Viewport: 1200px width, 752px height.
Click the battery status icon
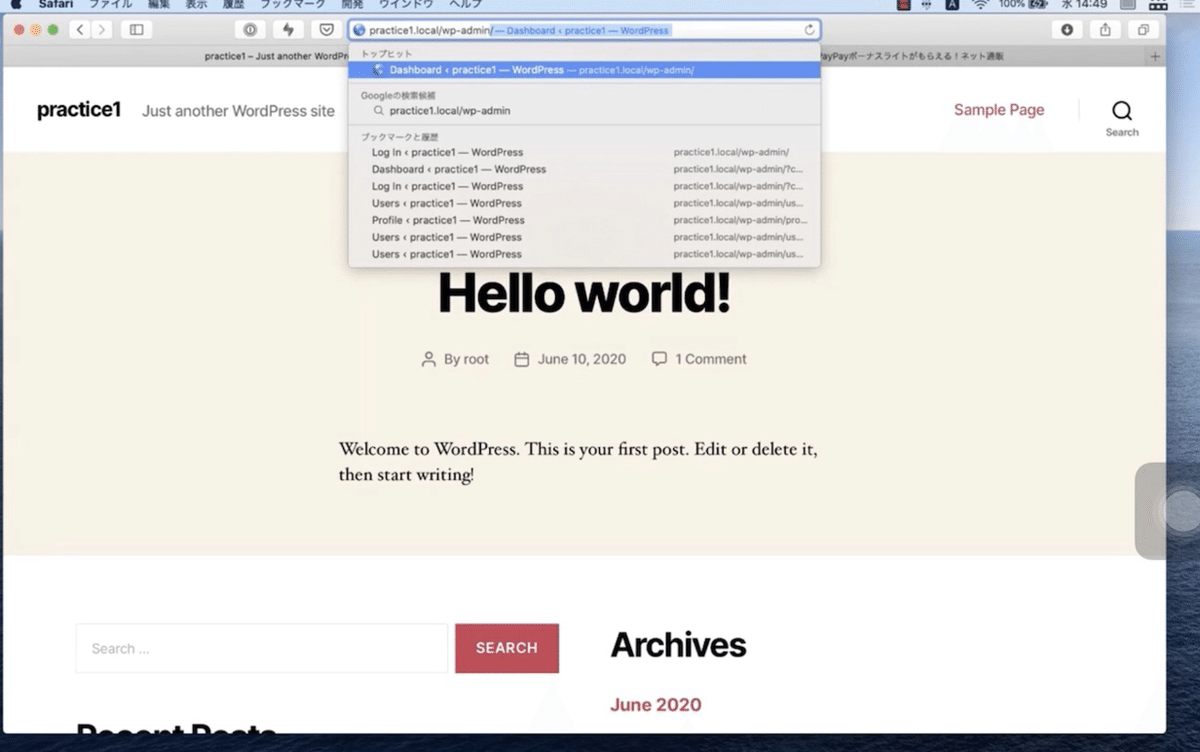[1038, 5]
